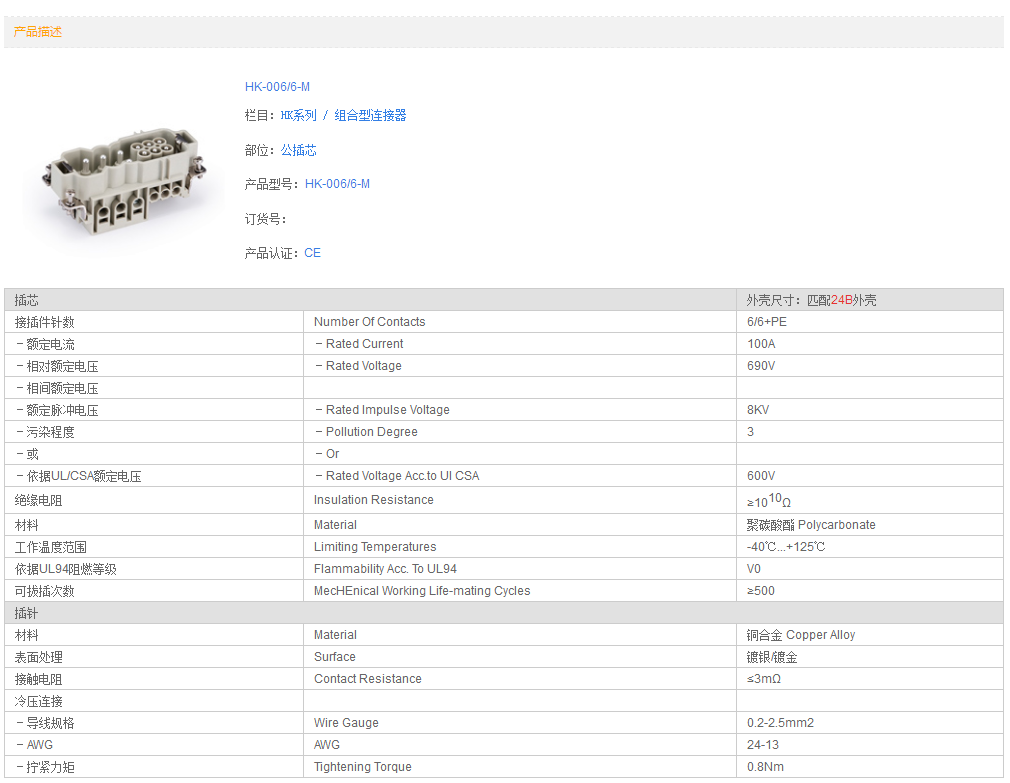Select the 插针 section header row

tap(370, 613)
